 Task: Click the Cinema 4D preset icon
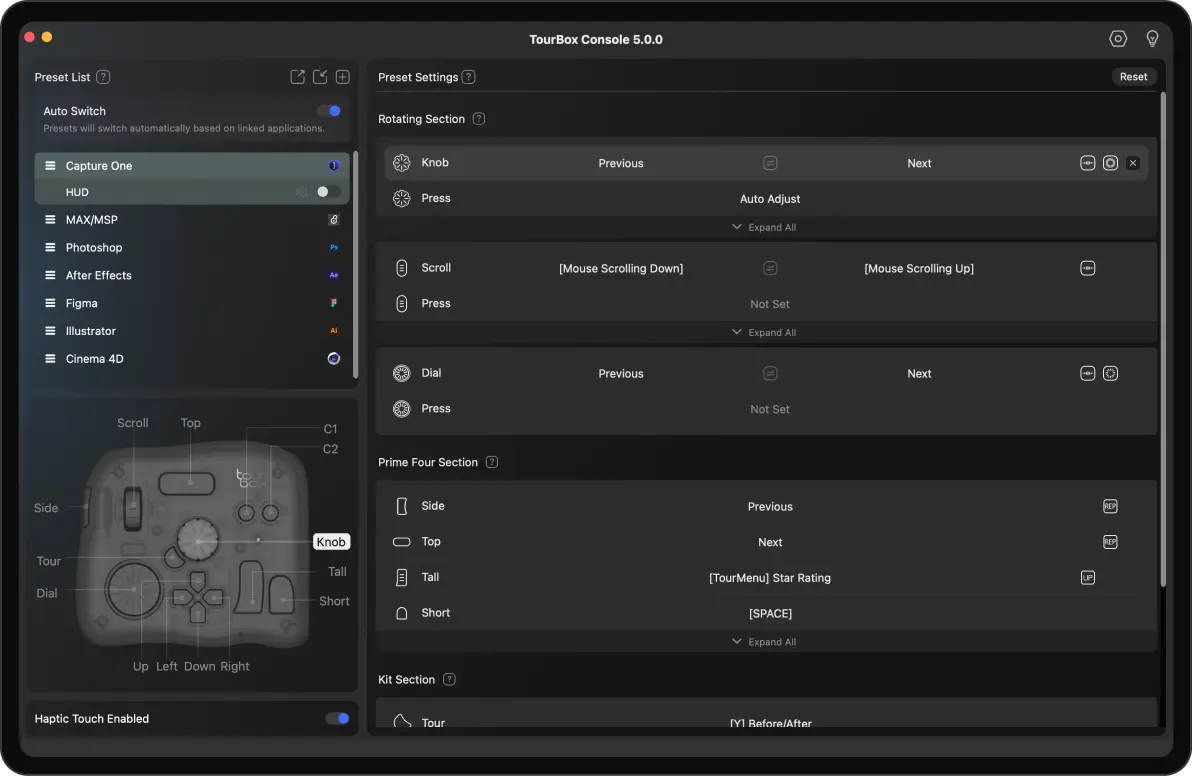click(x=333, y=358)
